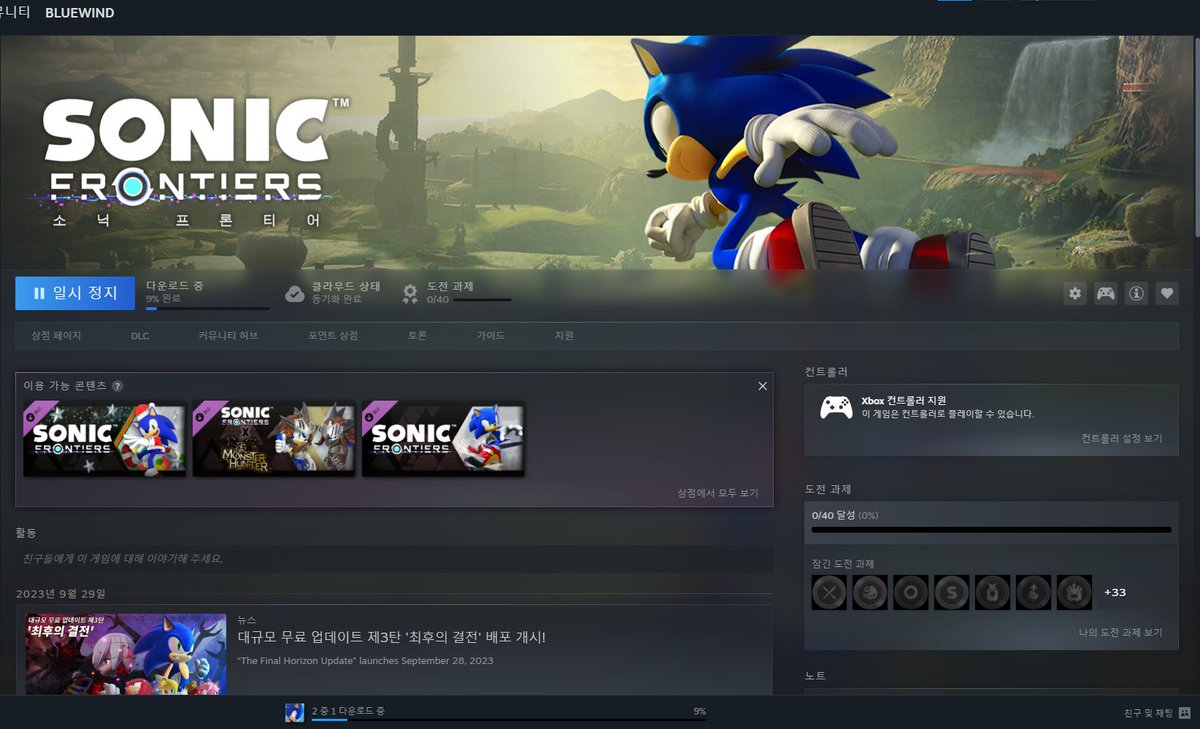
Task: Add to favorites heart icon
Action: coord(1166,294)
